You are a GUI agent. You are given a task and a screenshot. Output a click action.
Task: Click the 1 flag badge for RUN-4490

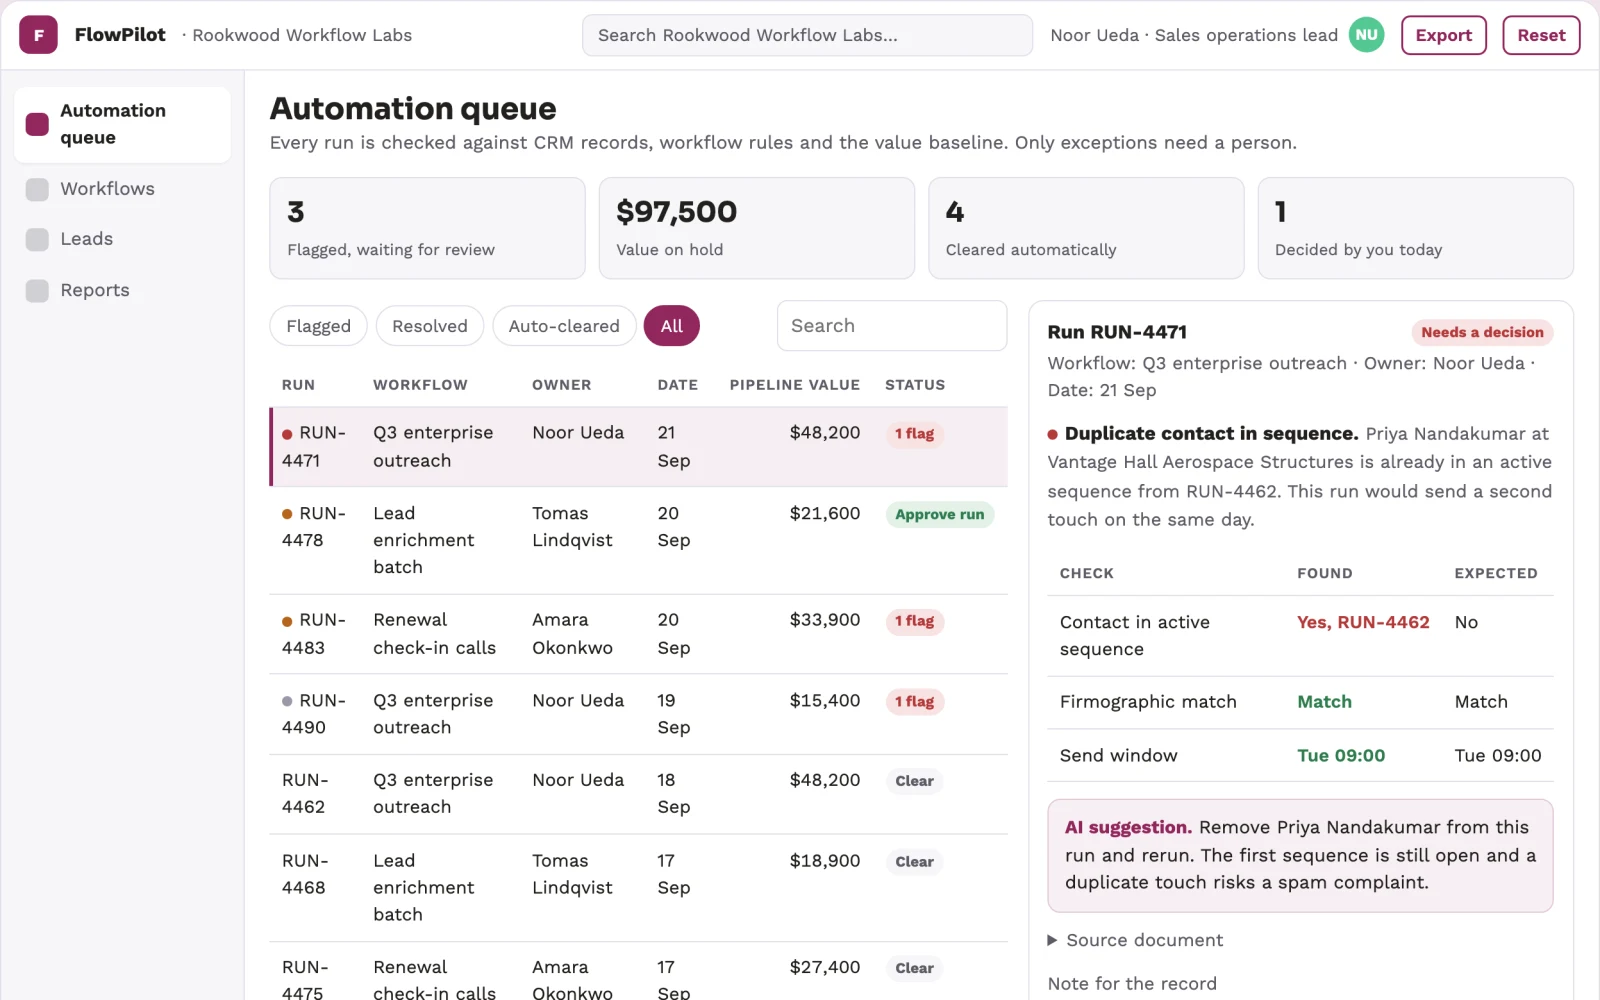914,702
